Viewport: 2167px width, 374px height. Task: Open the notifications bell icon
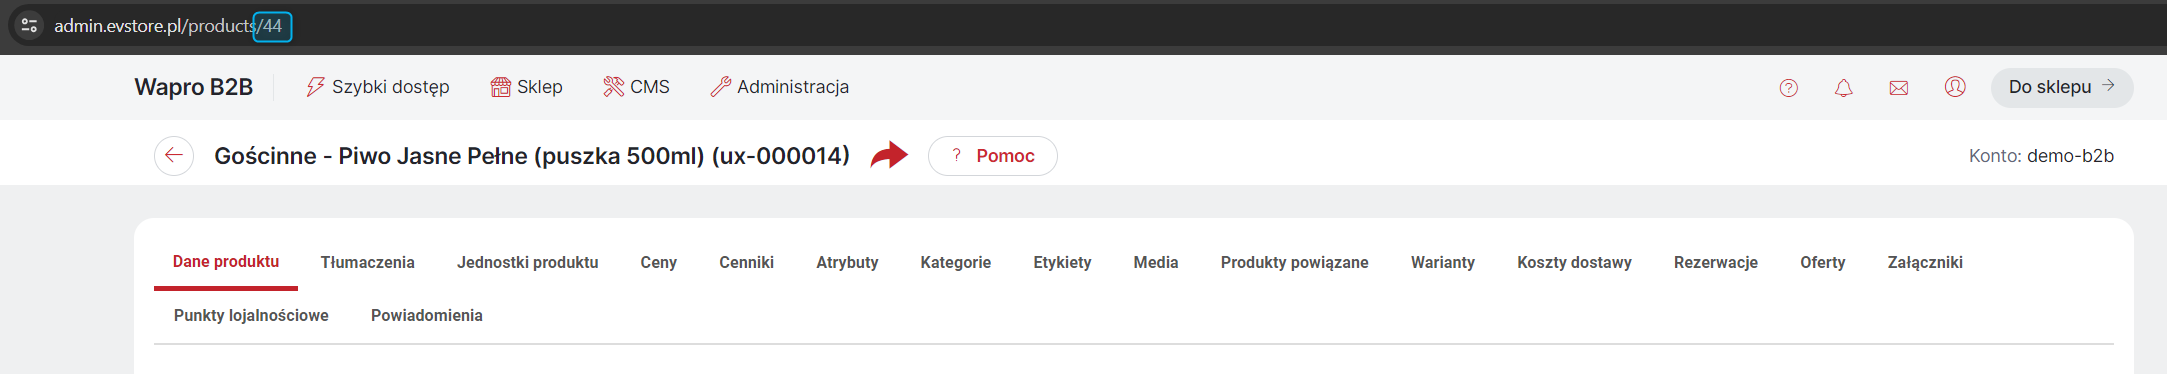click(1843, 88)
